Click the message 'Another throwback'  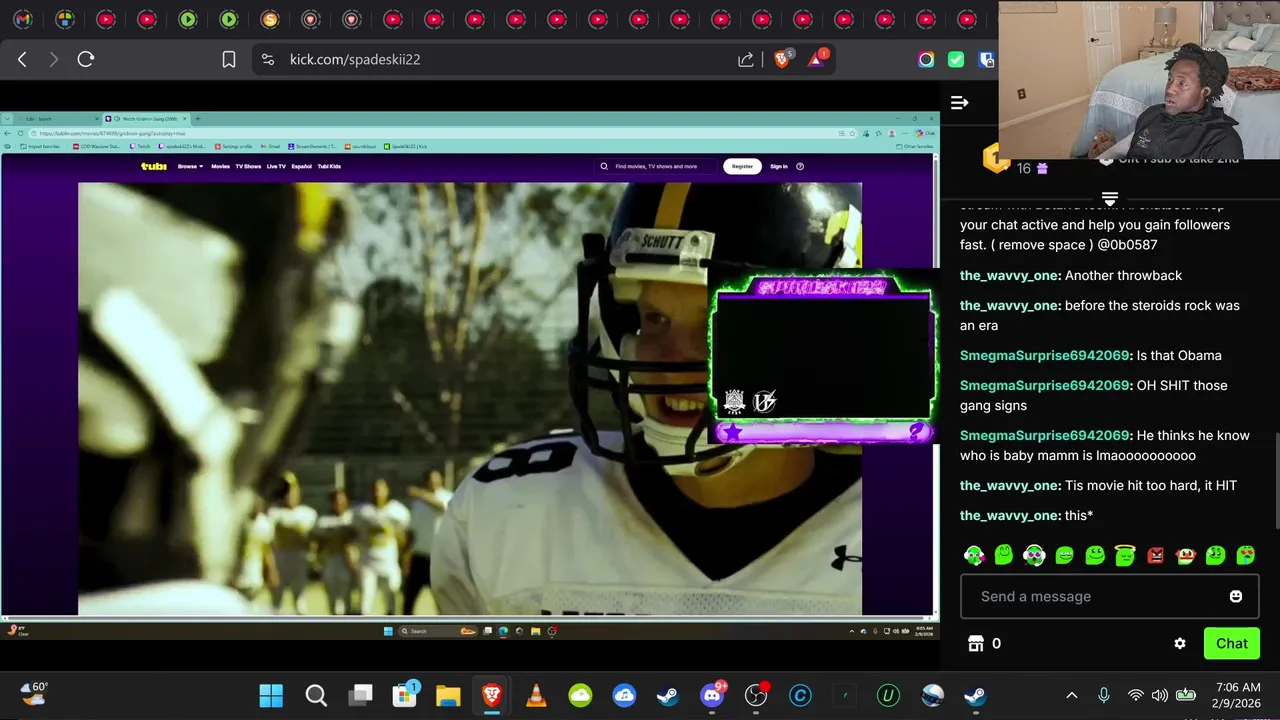[x=1124, y=275]
